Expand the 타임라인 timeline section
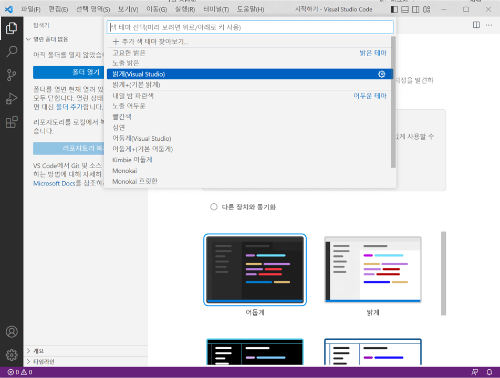 [29, 362]
